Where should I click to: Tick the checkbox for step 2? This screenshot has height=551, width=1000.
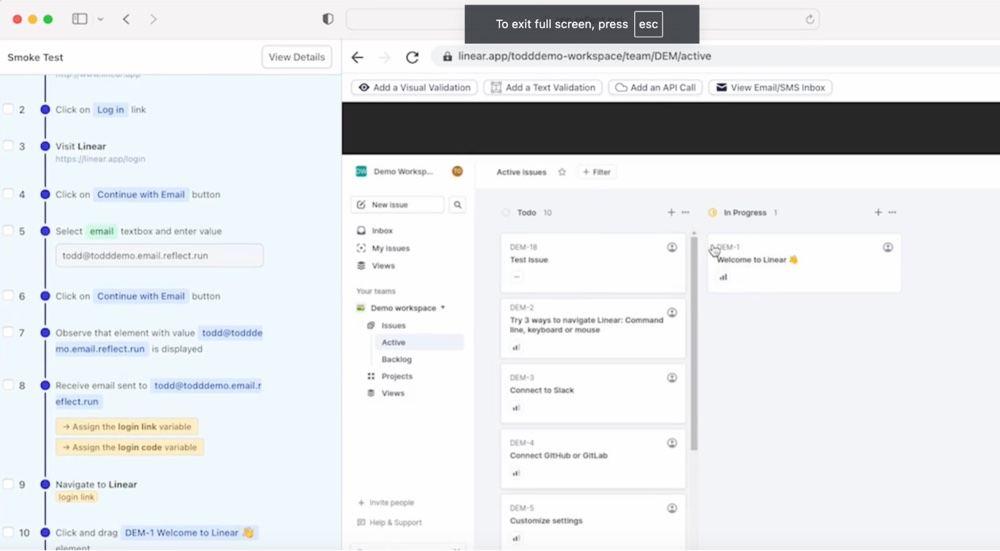(x=8, y=109)
